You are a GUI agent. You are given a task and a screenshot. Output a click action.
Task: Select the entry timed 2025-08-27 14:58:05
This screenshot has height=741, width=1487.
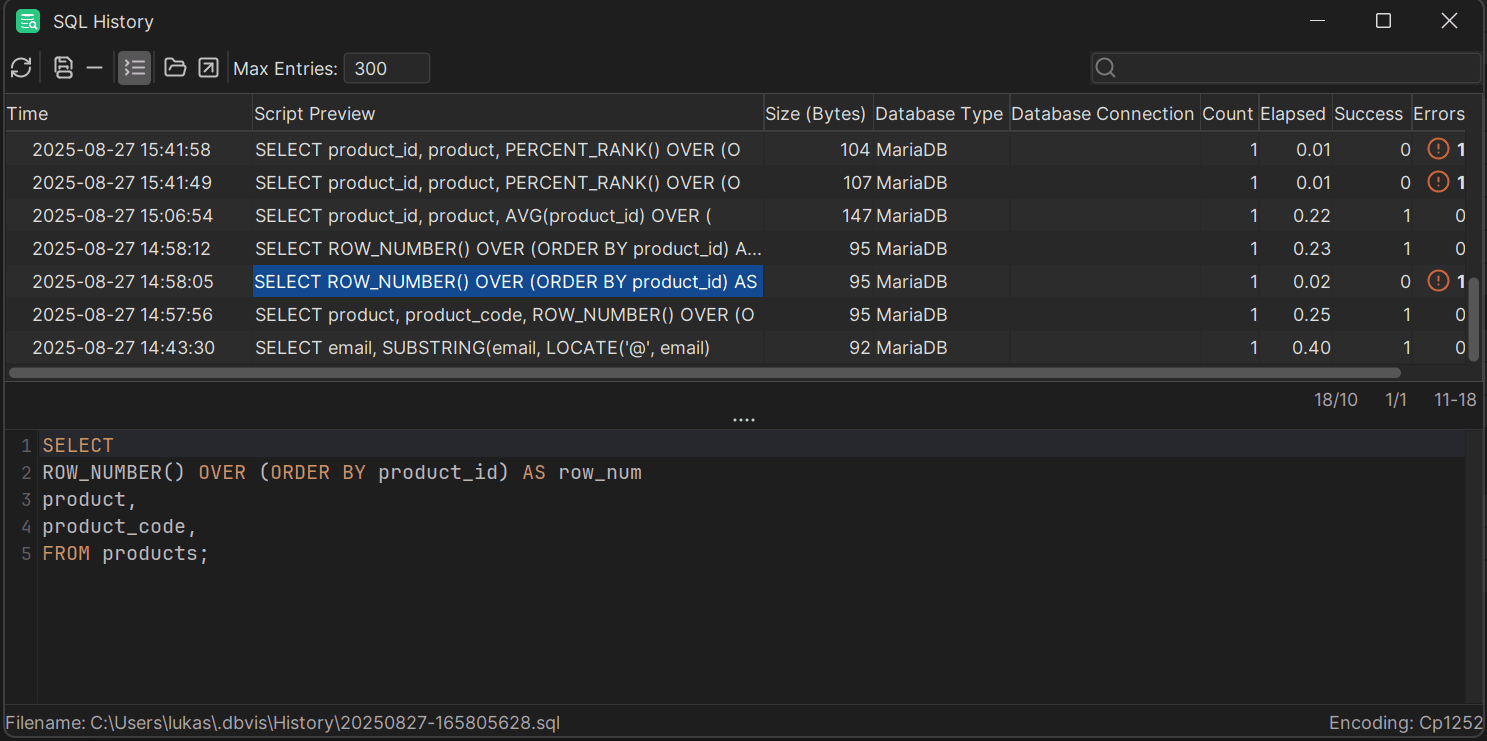point(735,282)
